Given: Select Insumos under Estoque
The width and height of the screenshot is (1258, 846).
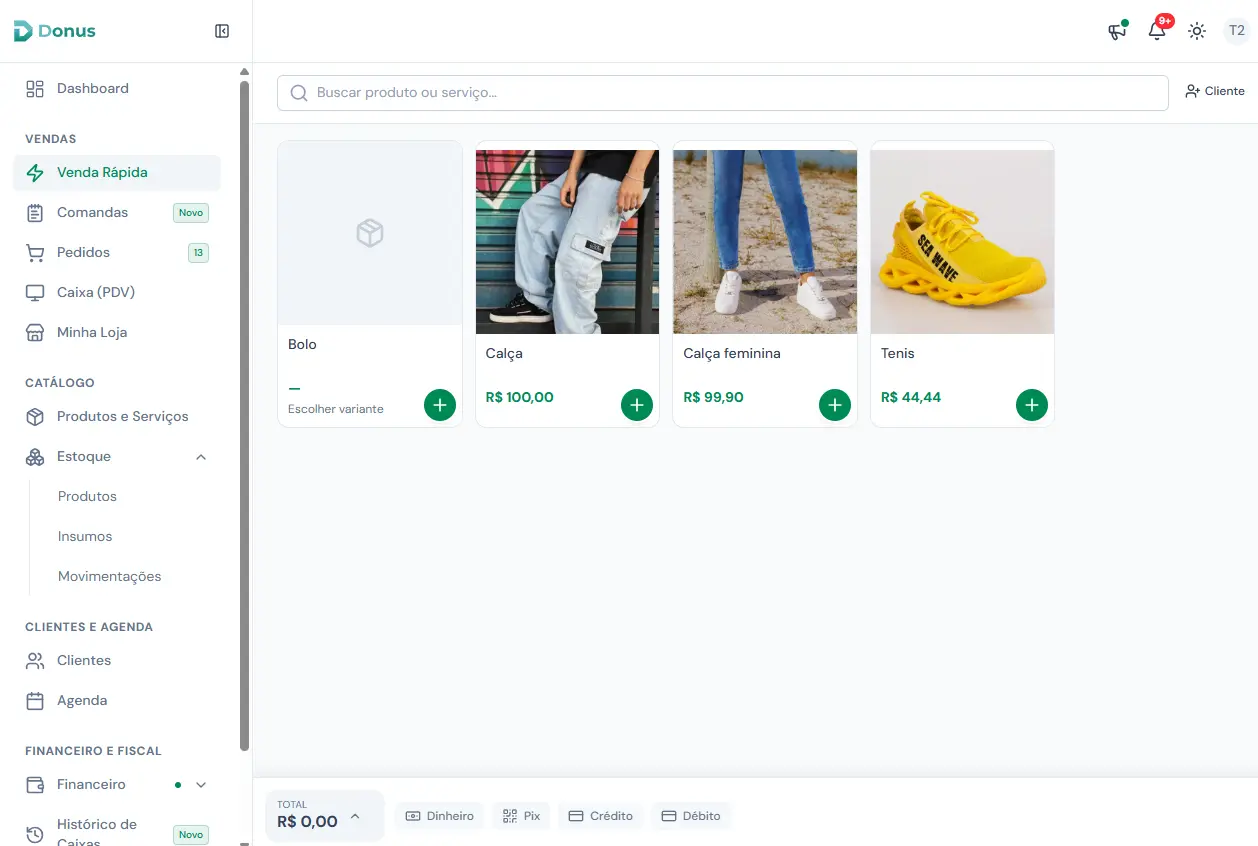Looking at the screenshot, I should pyautogui.click(x=85, y=537).
